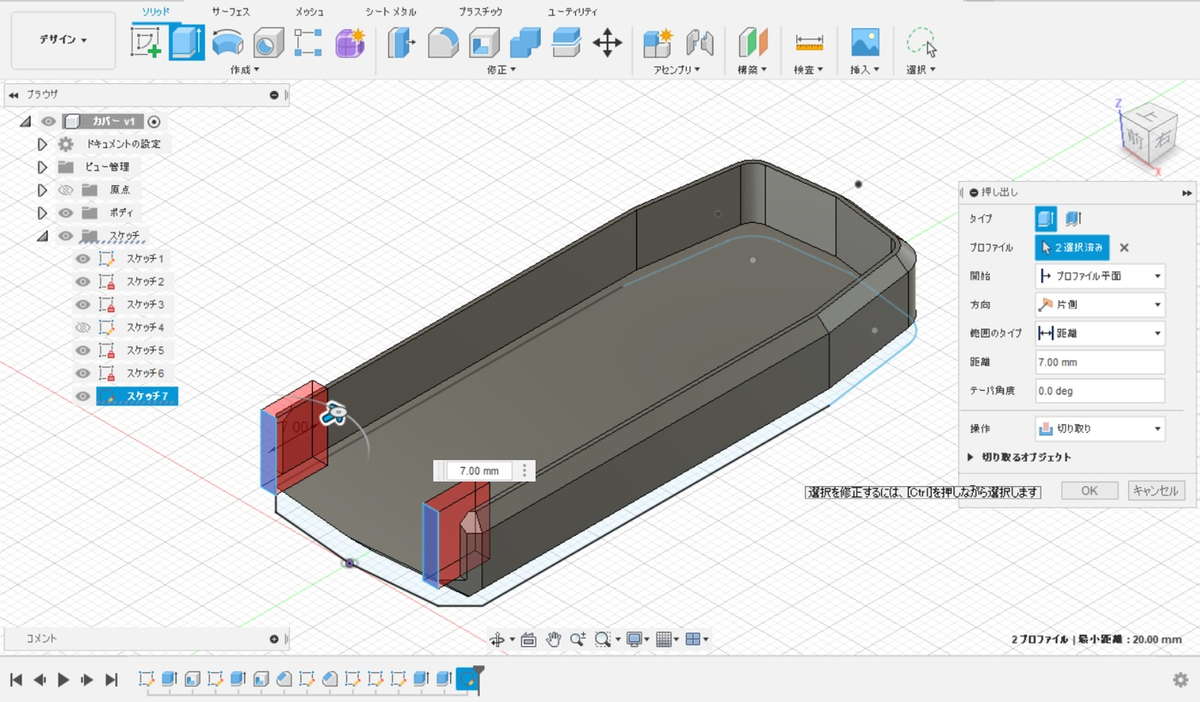Open the Create Form tool
This screenshot has width=1200, height=702.
(x=349, y=42)
